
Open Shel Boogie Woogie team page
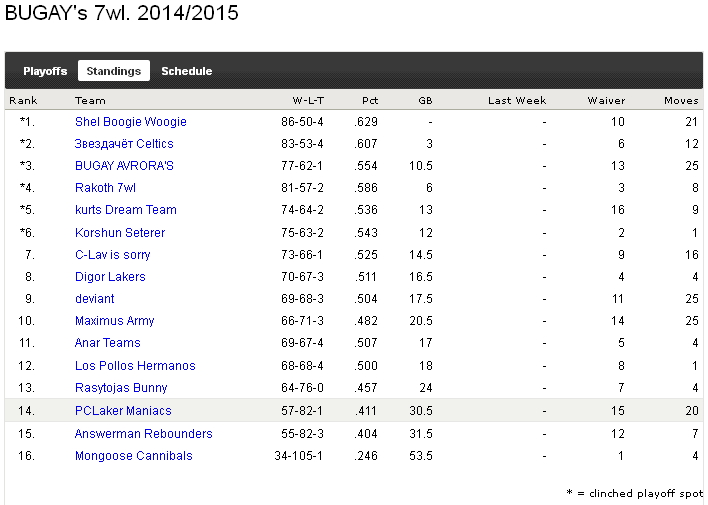(130, 122)
